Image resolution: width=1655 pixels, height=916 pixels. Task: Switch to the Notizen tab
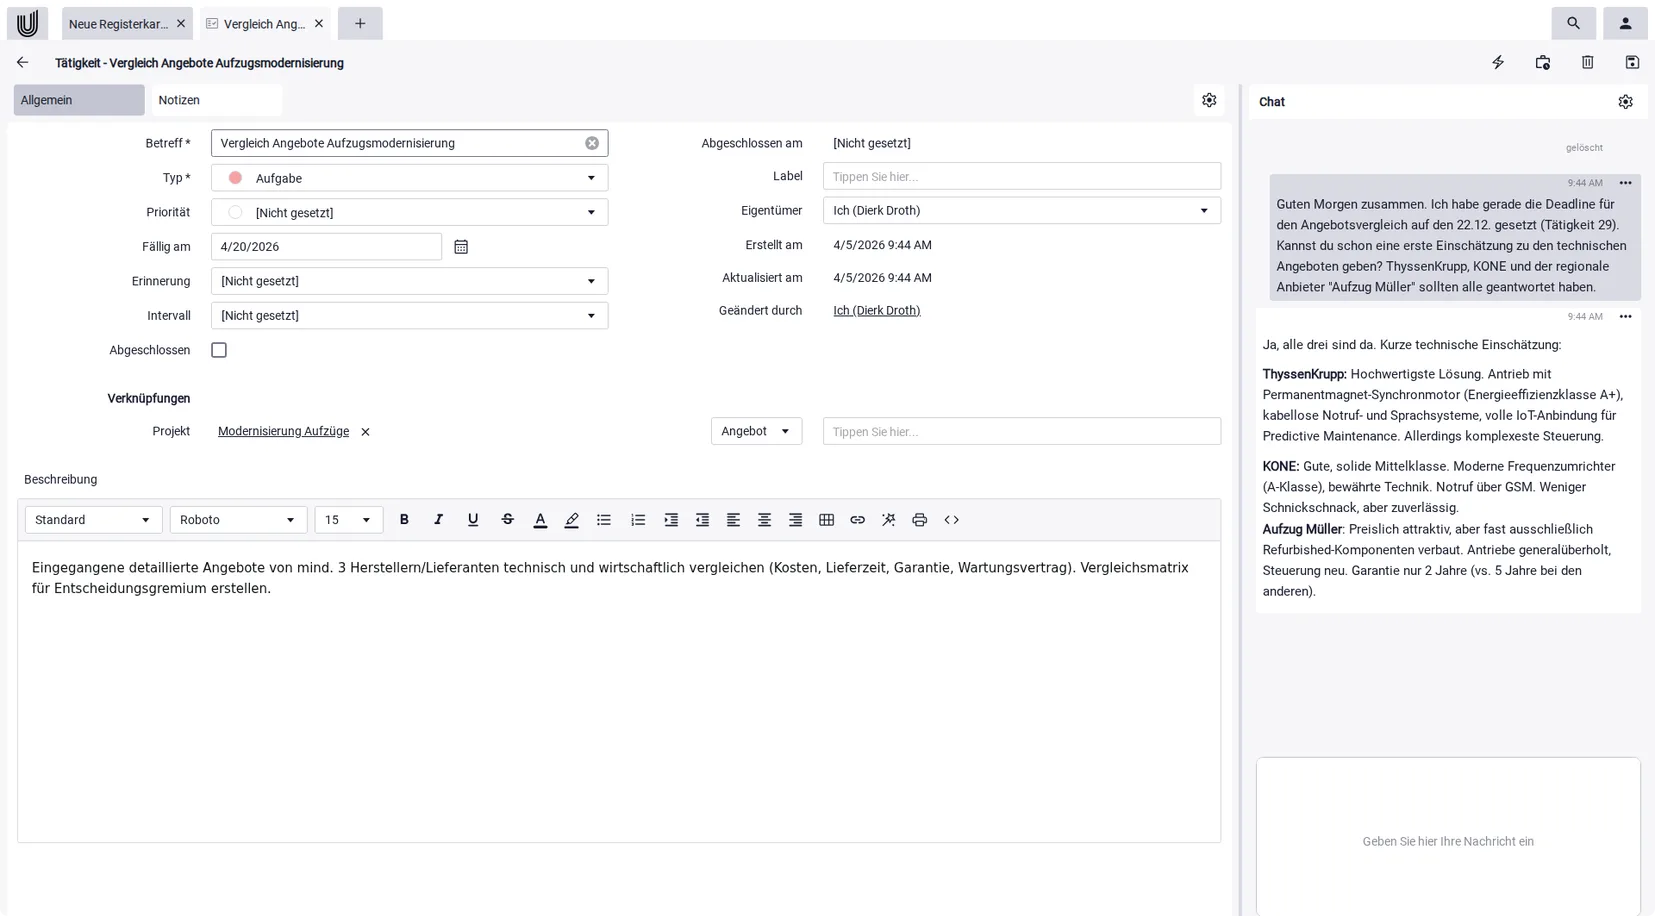coord(216,100)
